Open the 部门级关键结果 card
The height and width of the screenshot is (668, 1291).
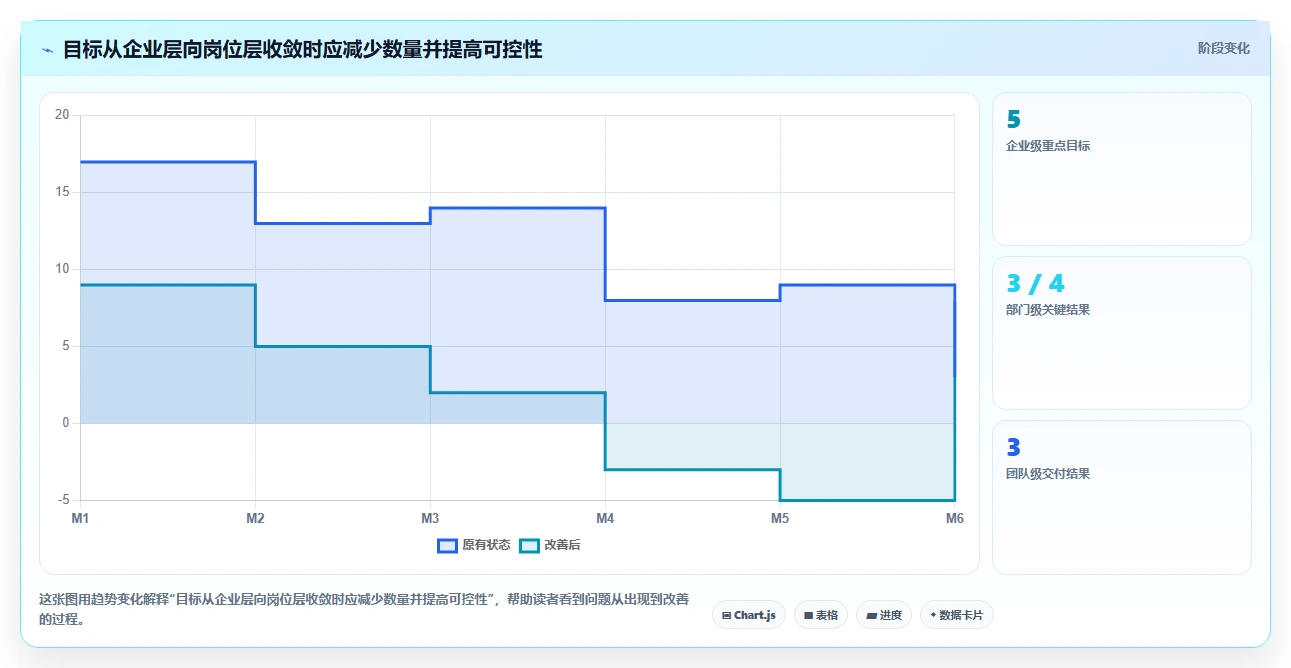click(x=1121, y=333)
